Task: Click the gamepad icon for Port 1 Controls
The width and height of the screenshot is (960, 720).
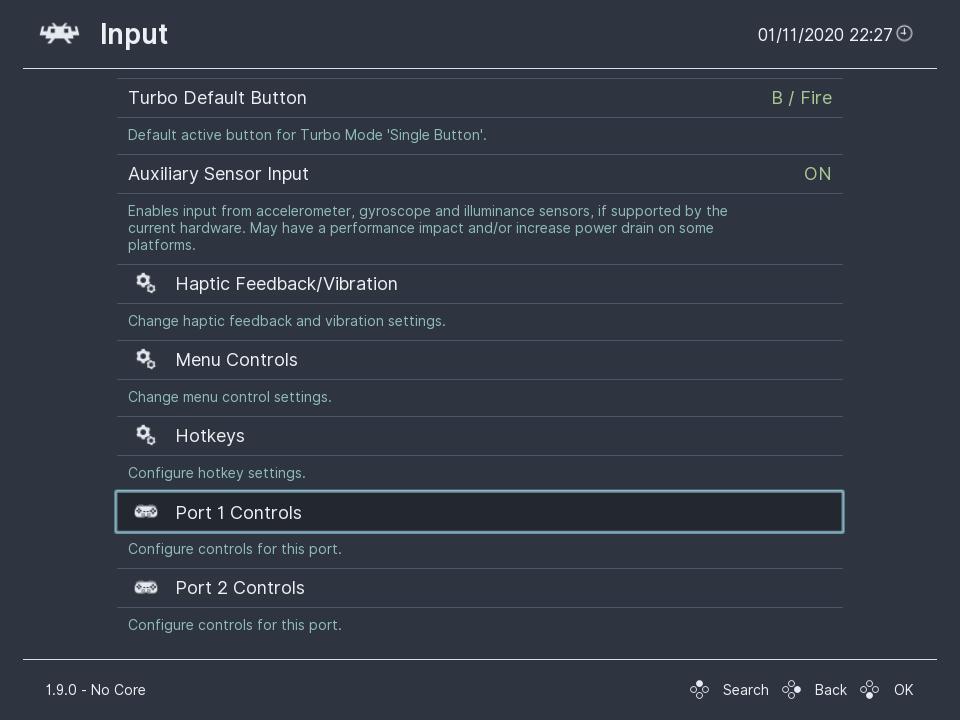Action: (x=146, y=512)
